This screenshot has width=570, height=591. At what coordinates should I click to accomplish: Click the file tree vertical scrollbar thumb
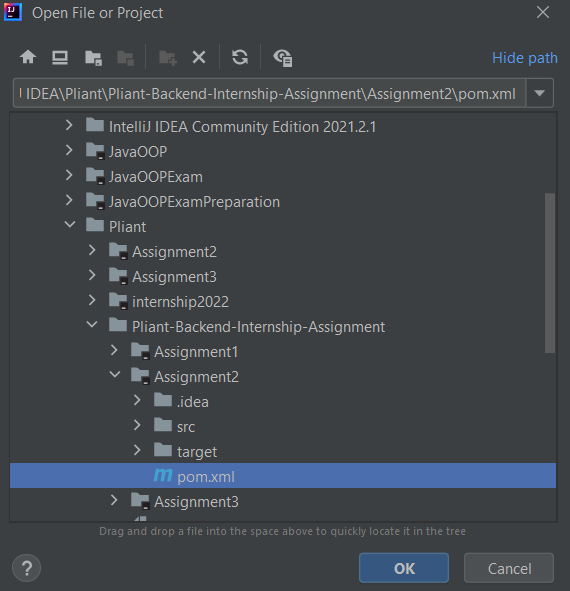[550, 273]
